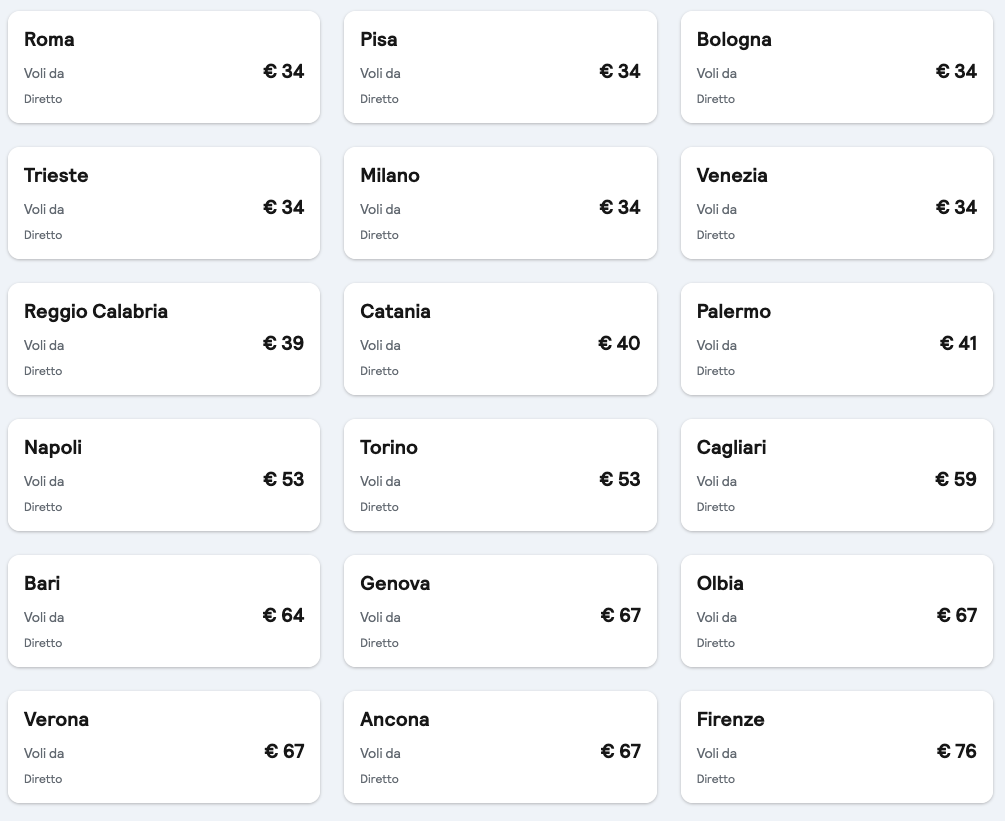Open the Roma flight card
1005x821 pixels.
pos(164,67)
